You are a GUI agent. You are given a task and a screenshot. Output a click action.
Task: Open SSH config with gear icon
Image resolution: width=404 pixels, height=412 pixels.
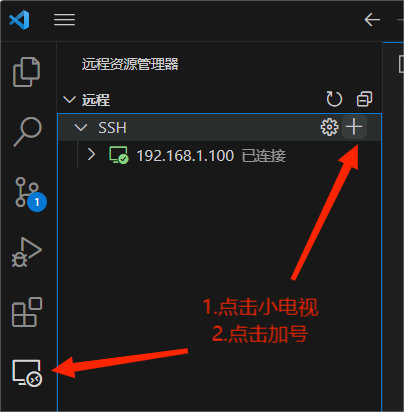[329, 127]
